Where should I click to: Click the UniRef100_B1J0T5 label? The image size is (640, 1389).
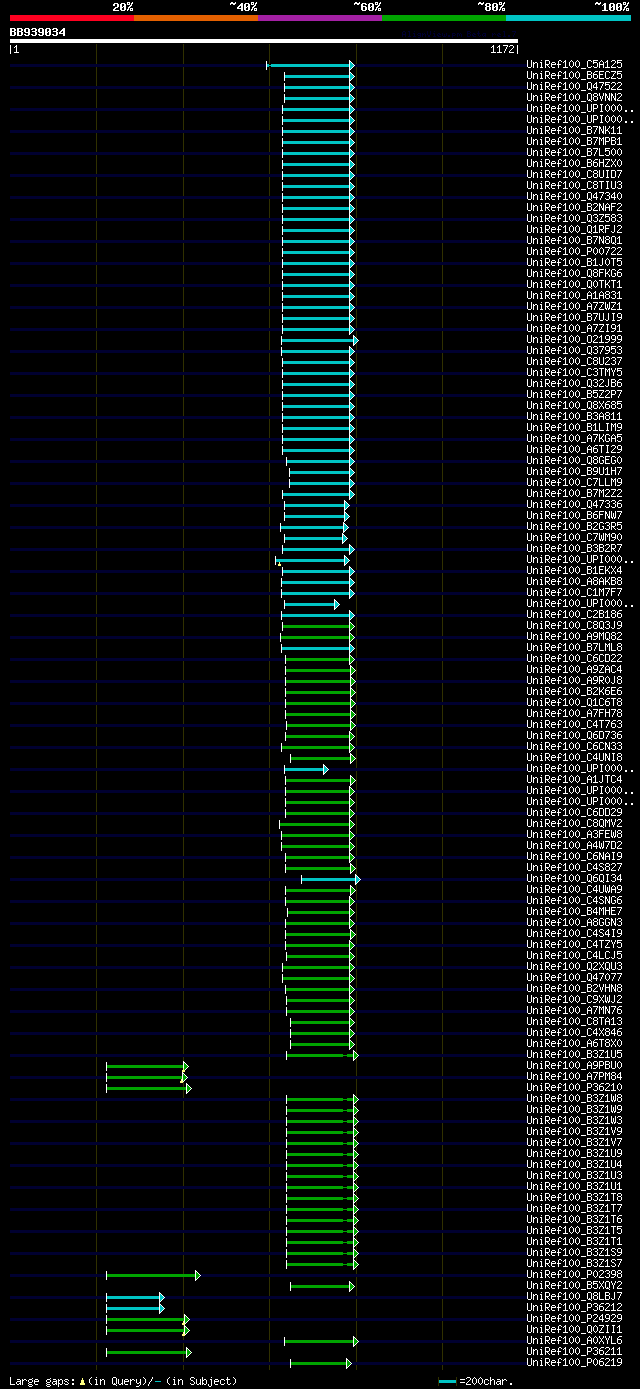(x=574, y=262)
